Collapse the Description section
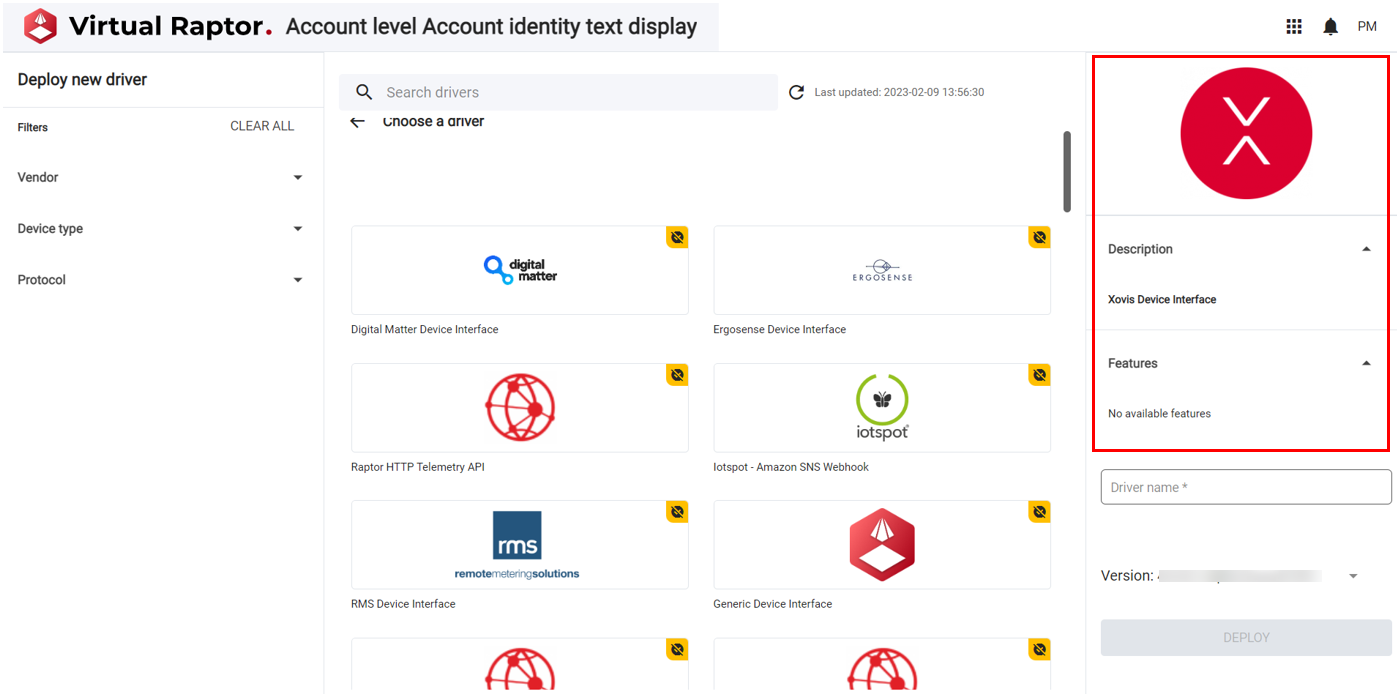The height and width of the screenshot is (694, 1397). pyautogui.click(x=1366, y=248)
